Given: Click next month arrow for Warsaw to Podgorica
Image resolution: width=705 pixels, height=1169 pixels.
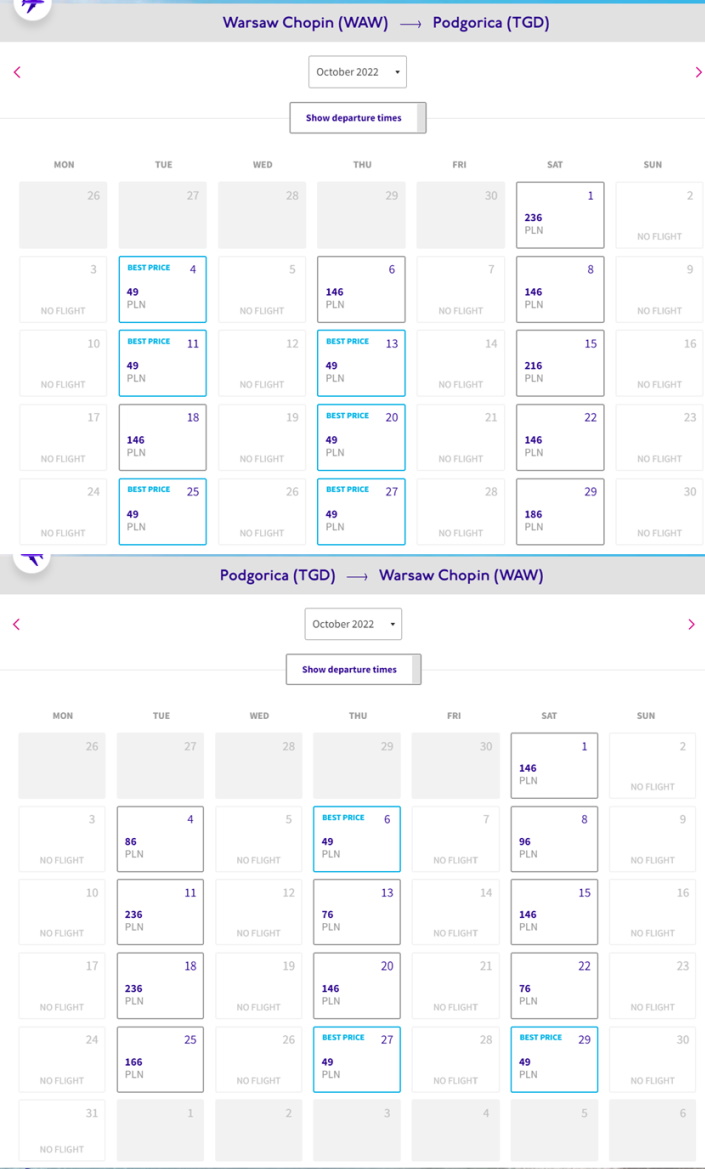Looking at the screenshot, I should click(698, 72).
